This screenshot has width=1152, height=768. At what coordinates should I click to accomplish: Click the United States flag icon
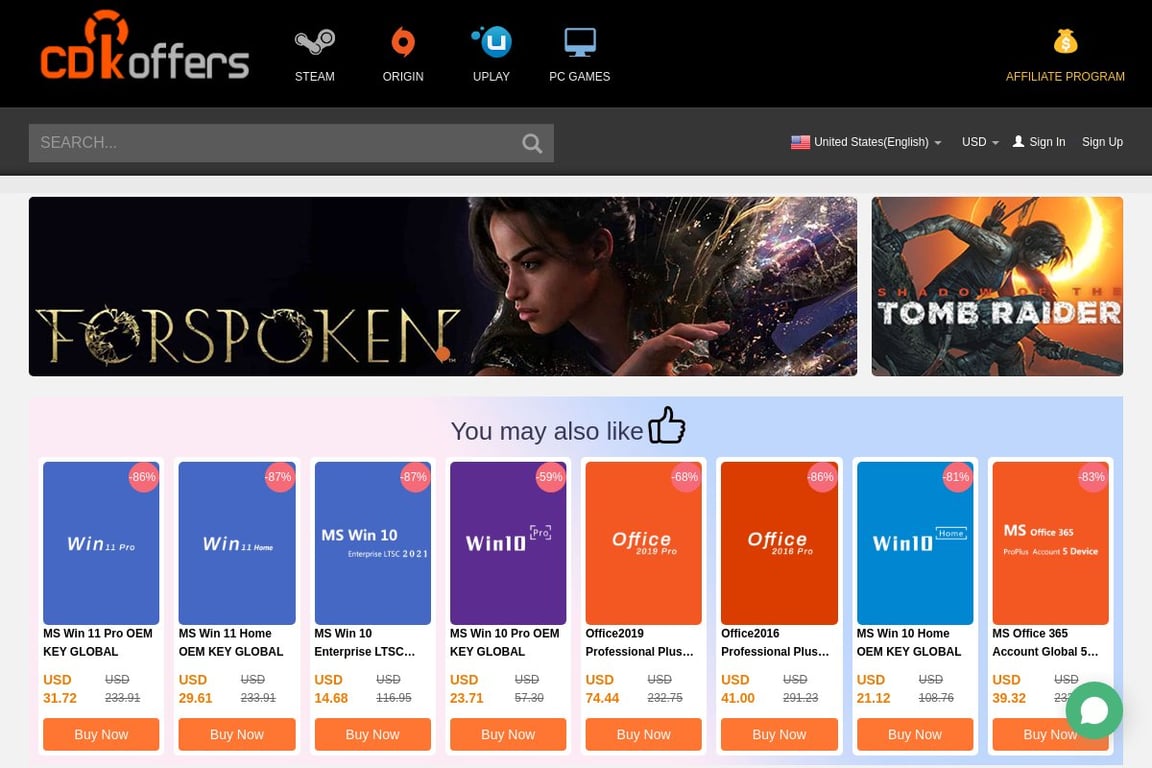tap(800, 142)
